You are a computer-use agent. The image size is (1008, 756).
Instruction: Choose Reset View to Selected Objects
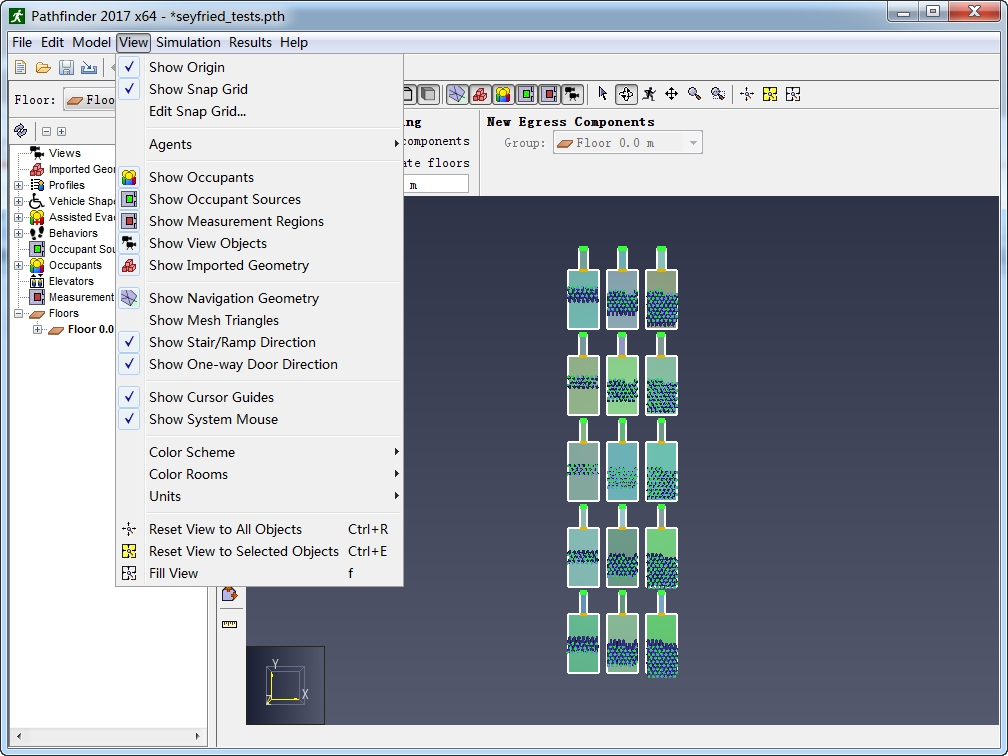[x=260, y=552]
